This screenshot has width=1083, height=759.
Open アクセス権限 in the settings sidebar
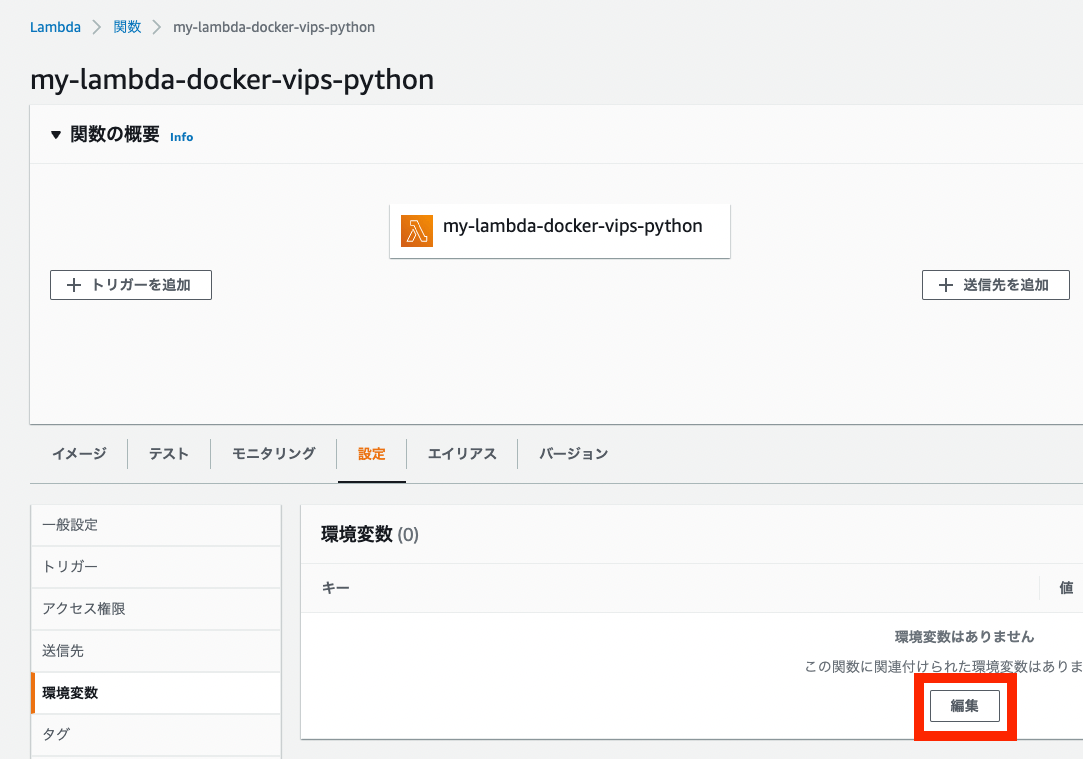coord(156,609)
